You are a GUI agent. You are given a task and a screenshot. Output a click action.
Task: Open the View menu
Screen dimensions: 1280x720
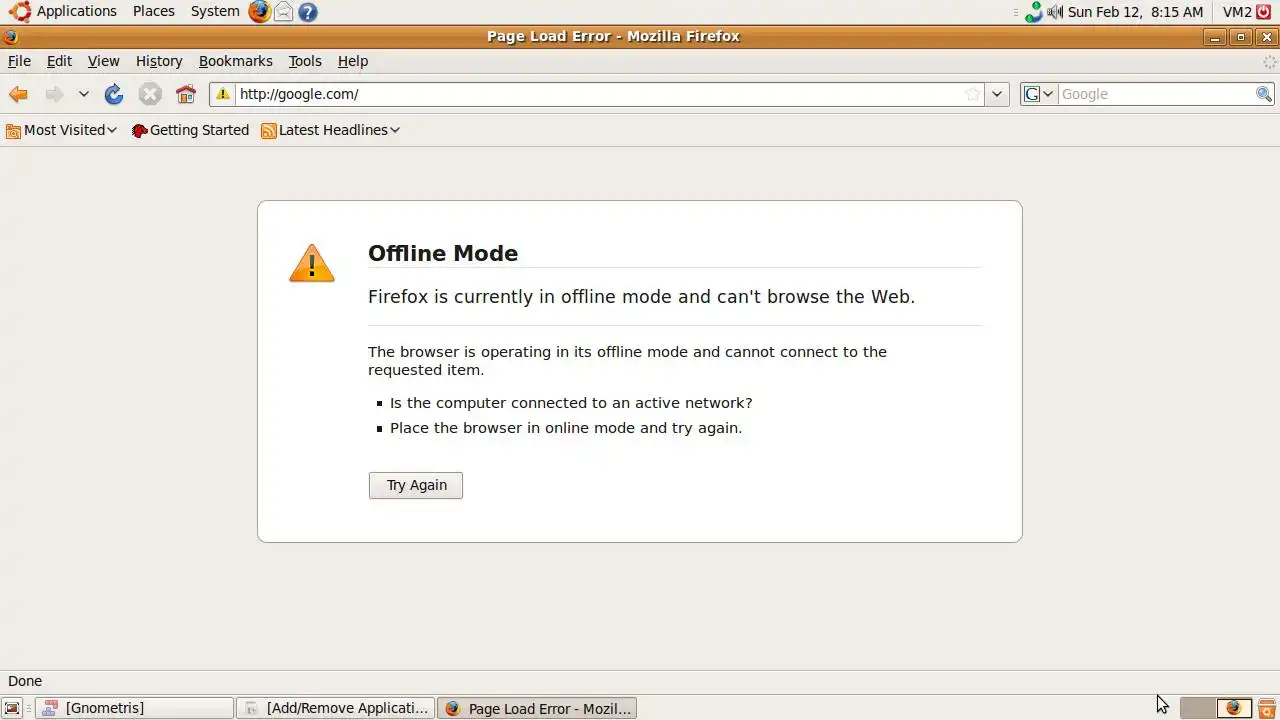point(103,61)
